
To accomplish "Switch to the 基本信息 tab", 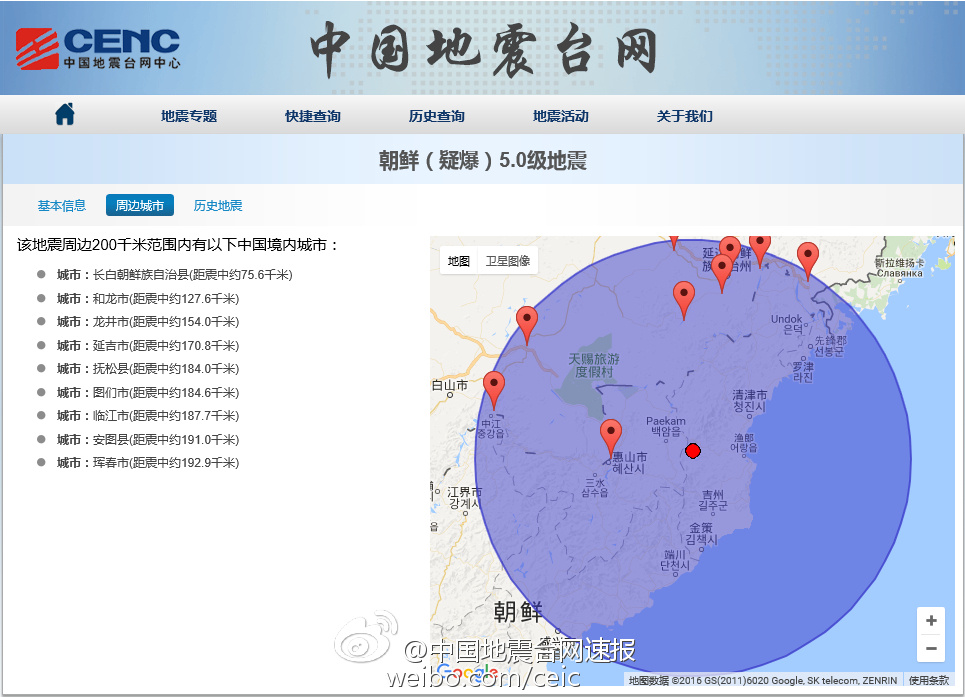I will tap(62, 206).
